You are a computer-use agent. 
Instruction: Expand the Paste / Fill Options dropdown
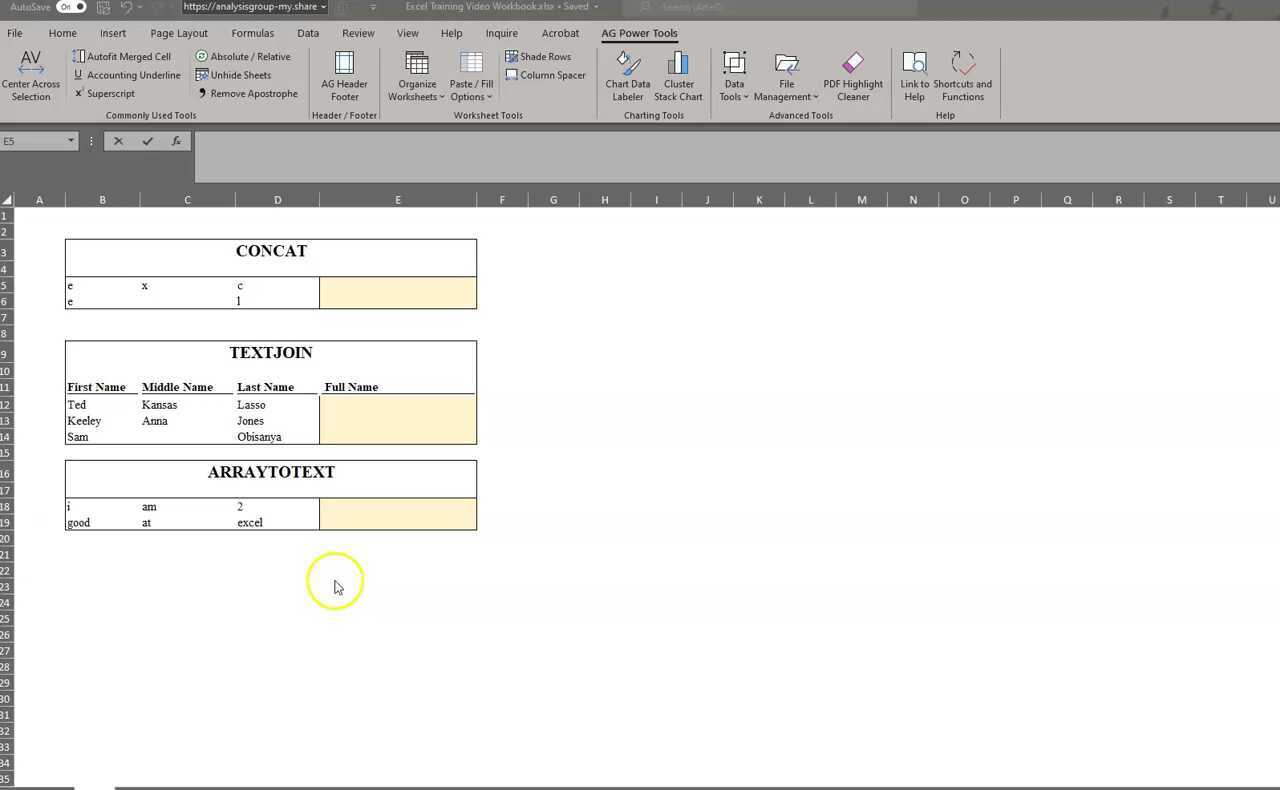(471, 97)
